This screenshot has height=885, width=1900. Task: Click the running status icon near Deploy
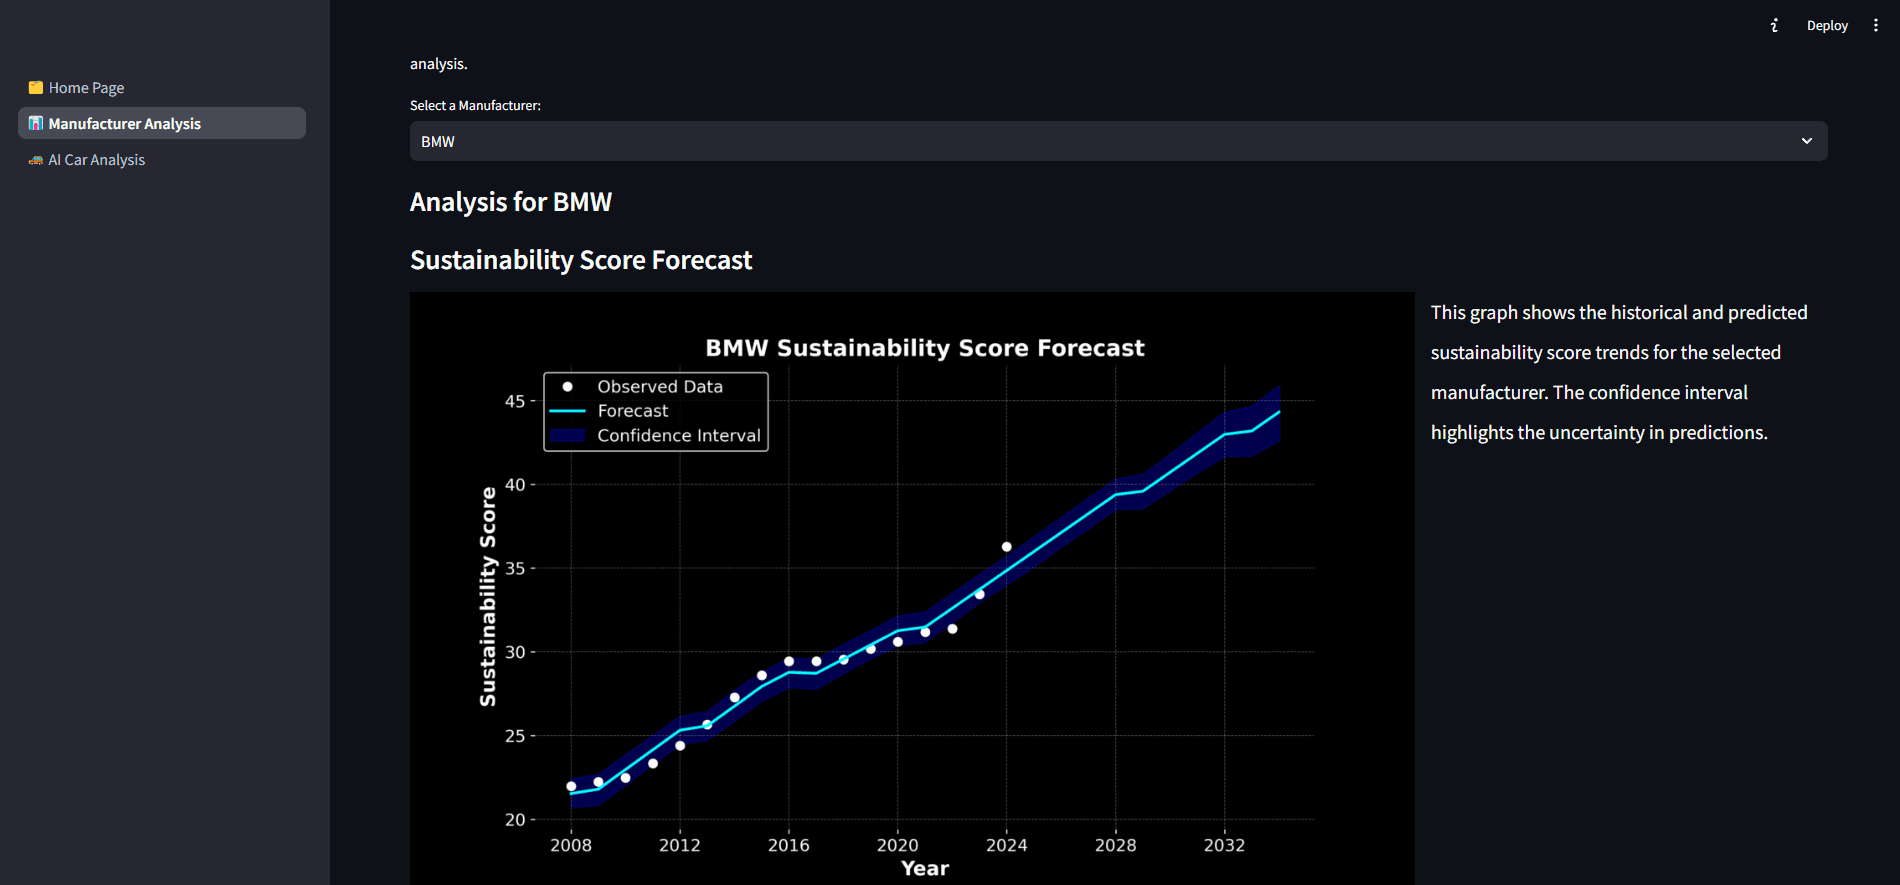click(1774, 26)
